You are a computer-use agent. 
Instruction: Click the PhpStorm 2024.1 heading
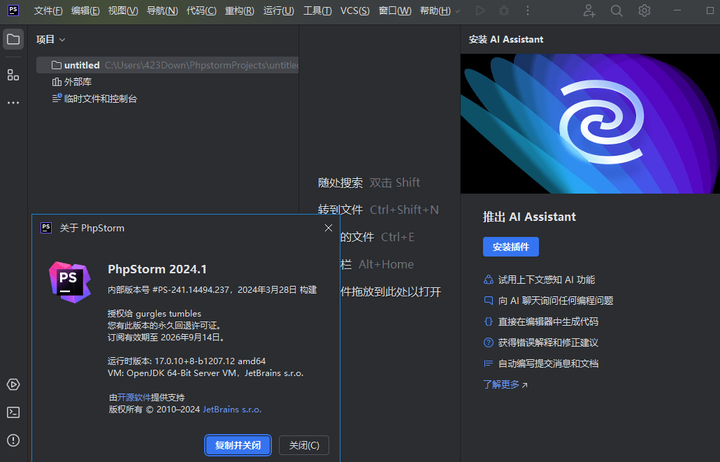(x=157, y=269)
